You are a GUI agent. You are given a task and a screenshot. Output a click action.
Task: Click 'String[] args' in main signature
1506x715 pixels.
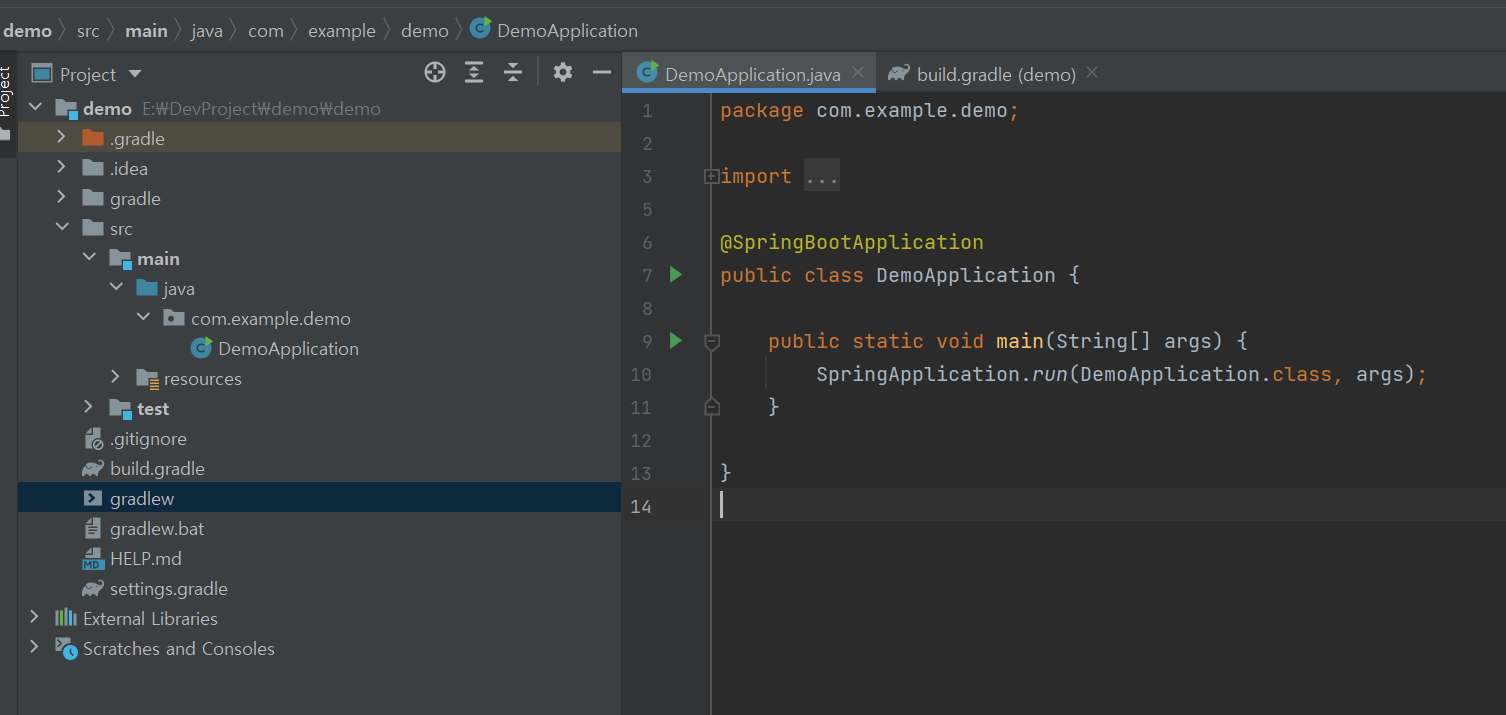pos(1134,341)
